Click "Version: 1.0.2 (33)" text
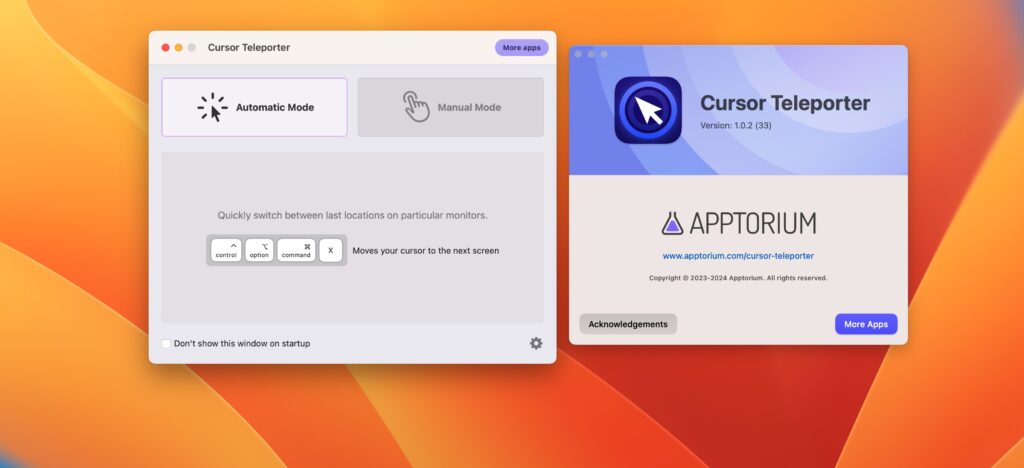1024x468 pixels. (x=735, y=125)
